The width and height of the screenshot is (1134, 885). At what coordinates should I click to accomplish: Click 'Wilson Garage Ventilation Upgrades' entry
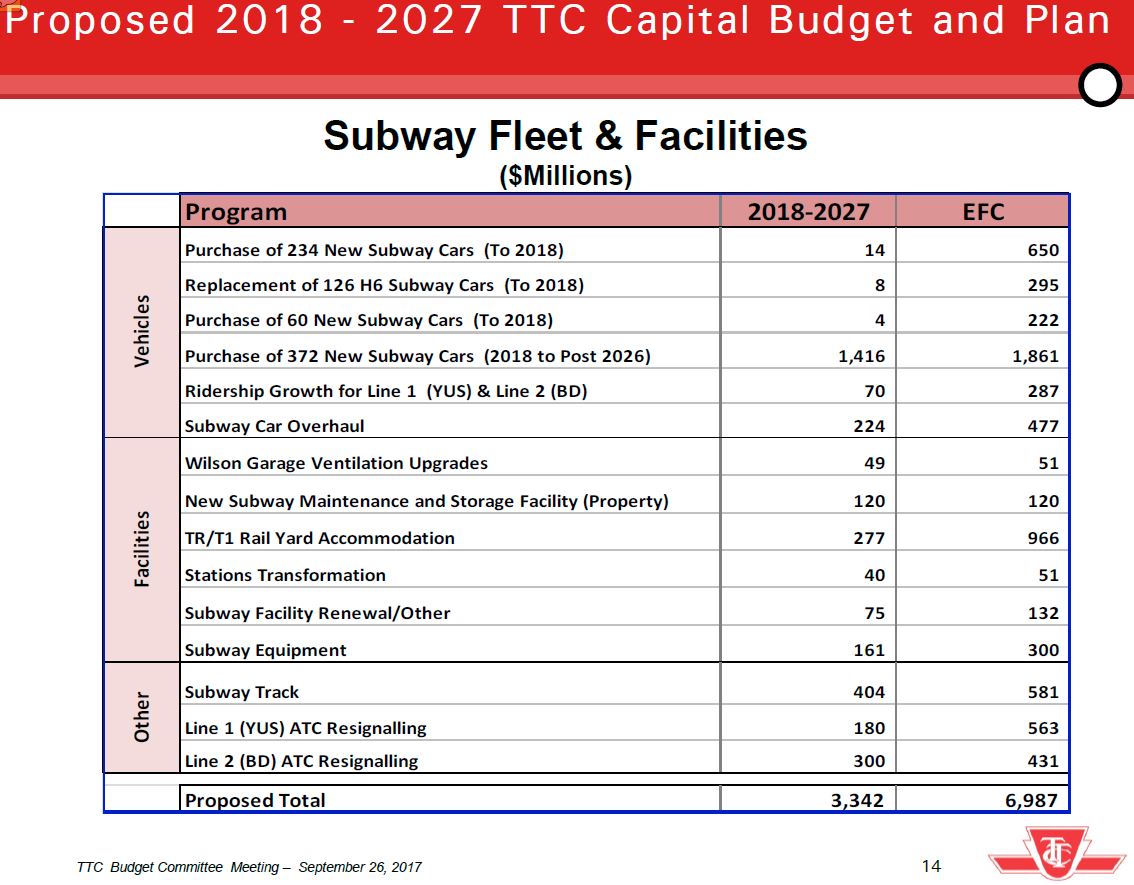(x=336, y=463)
